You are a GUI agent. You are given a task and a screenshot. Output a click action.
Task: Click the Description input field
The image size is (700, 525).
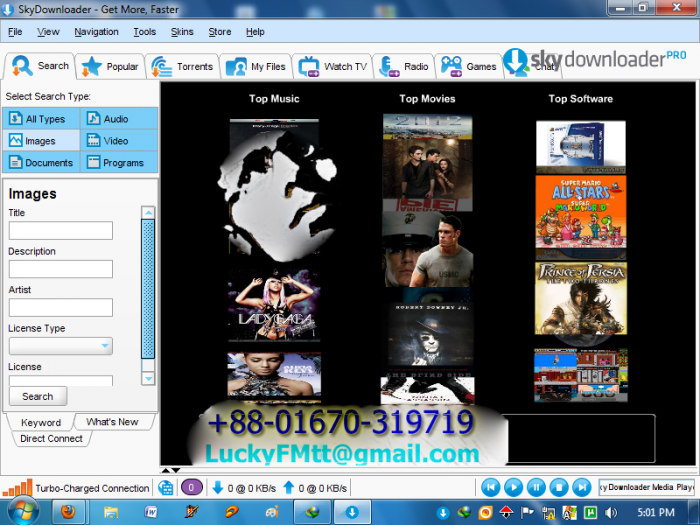click(61, 269)
